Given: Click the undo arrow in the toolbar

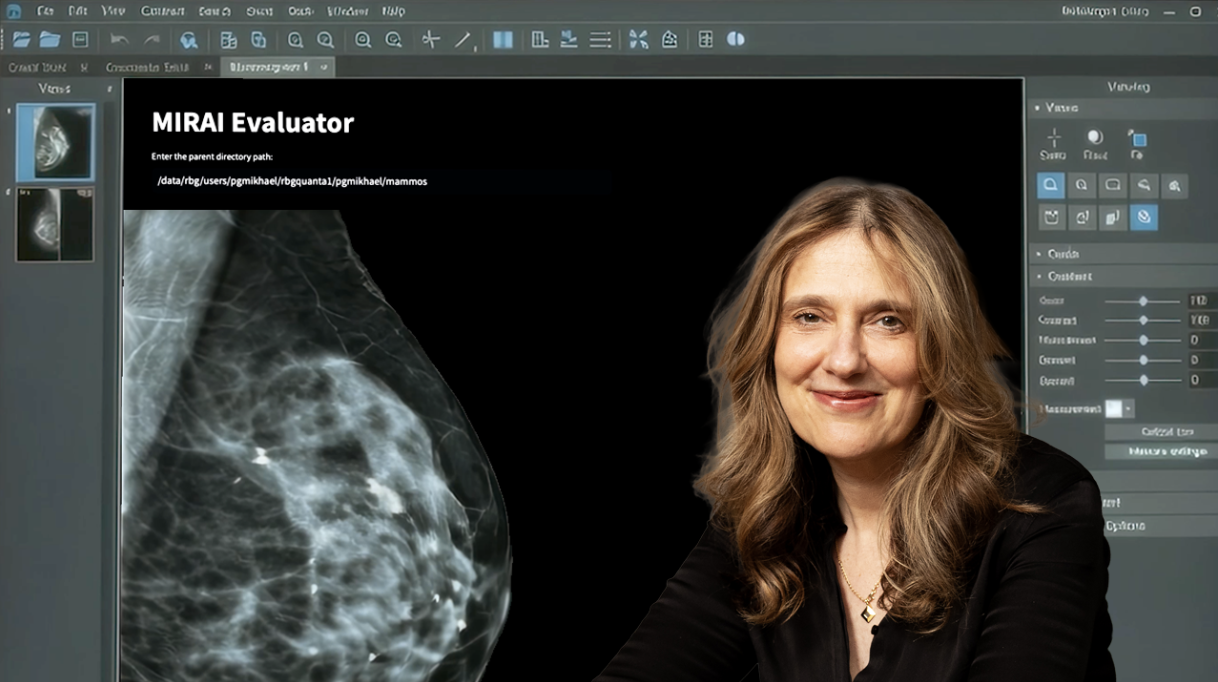Looking at the screenshot, I should 119,40.
